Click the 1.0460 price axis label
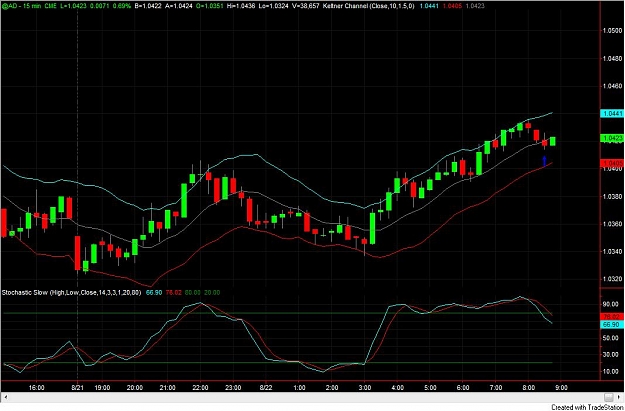 (x=612, y=86)
